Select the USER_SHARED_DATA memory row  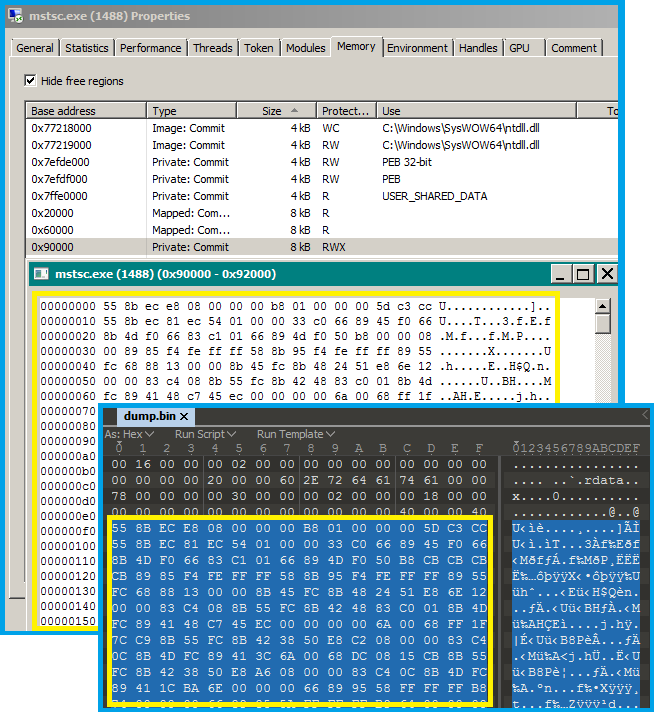click(200, 196)
